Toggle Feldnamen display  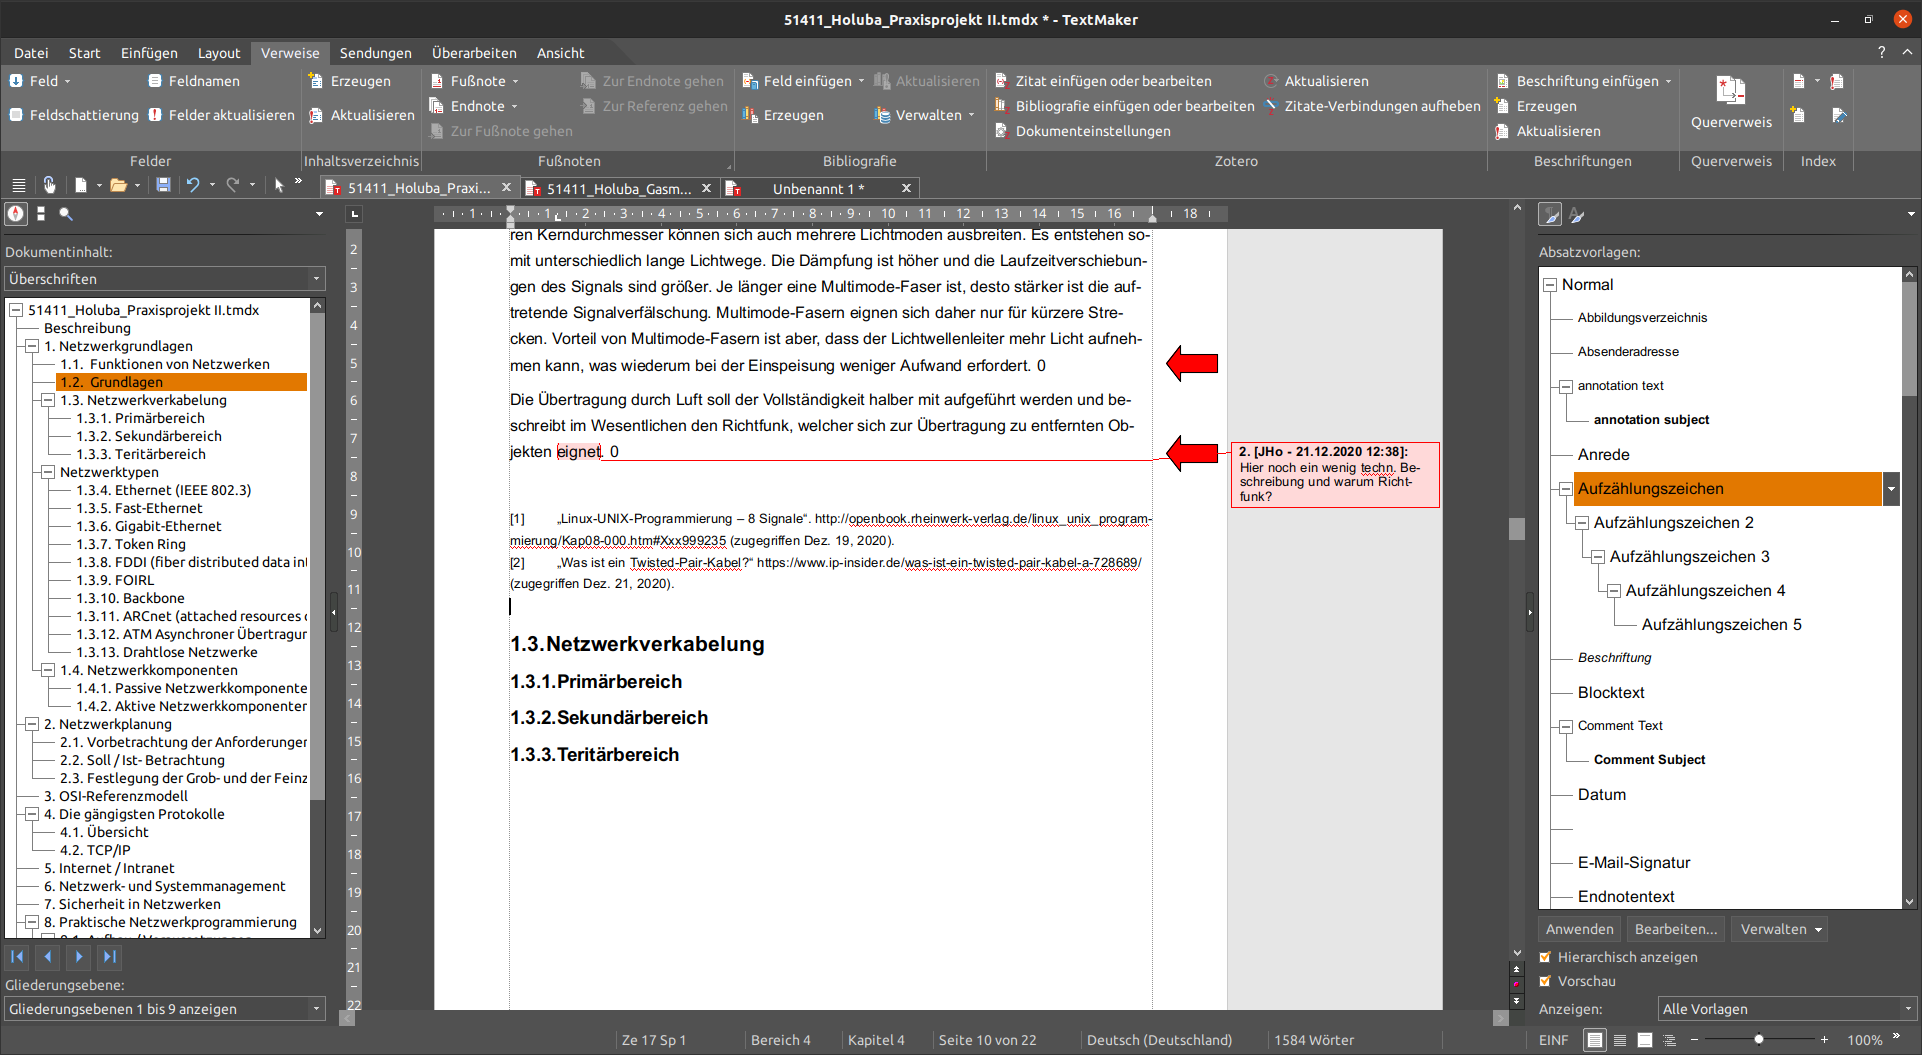tap(194, 81)
